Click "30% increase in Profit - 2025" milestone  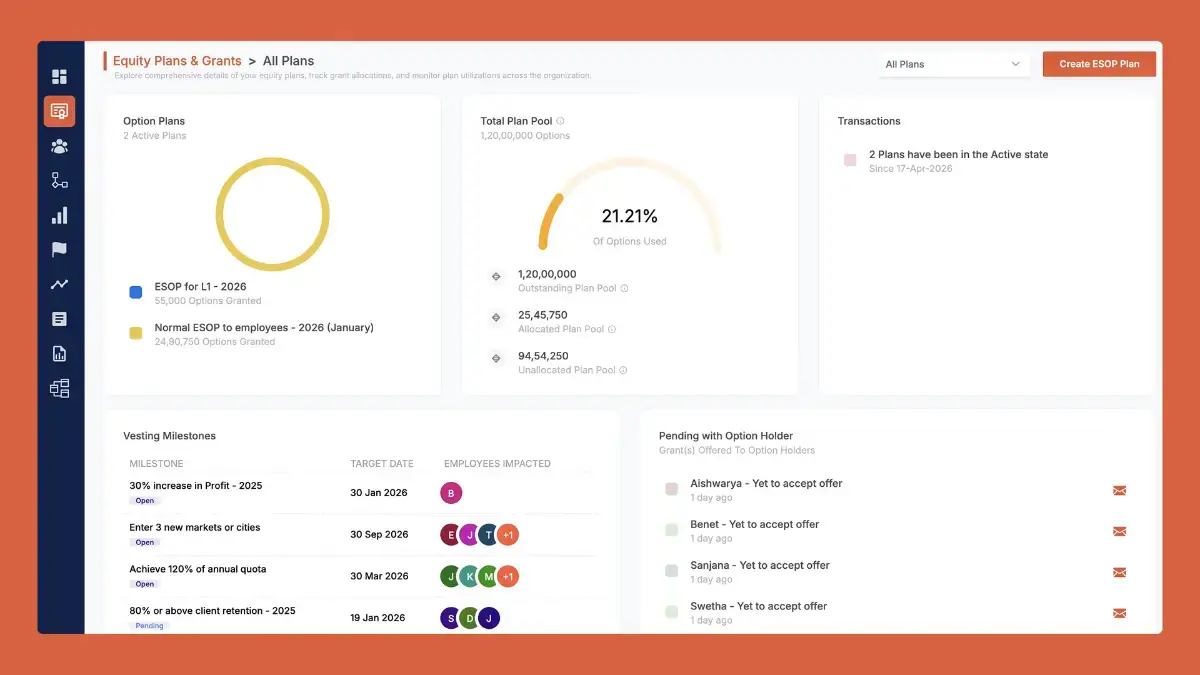(196, 486)
